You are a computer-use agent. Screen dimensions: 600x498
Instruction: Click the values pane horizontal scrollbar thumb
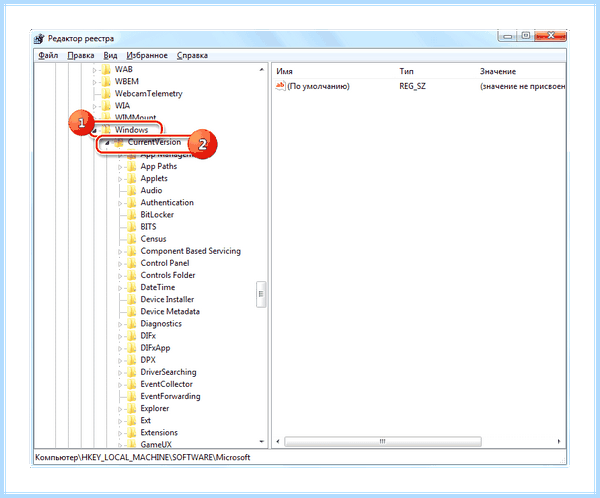point(383,442)
